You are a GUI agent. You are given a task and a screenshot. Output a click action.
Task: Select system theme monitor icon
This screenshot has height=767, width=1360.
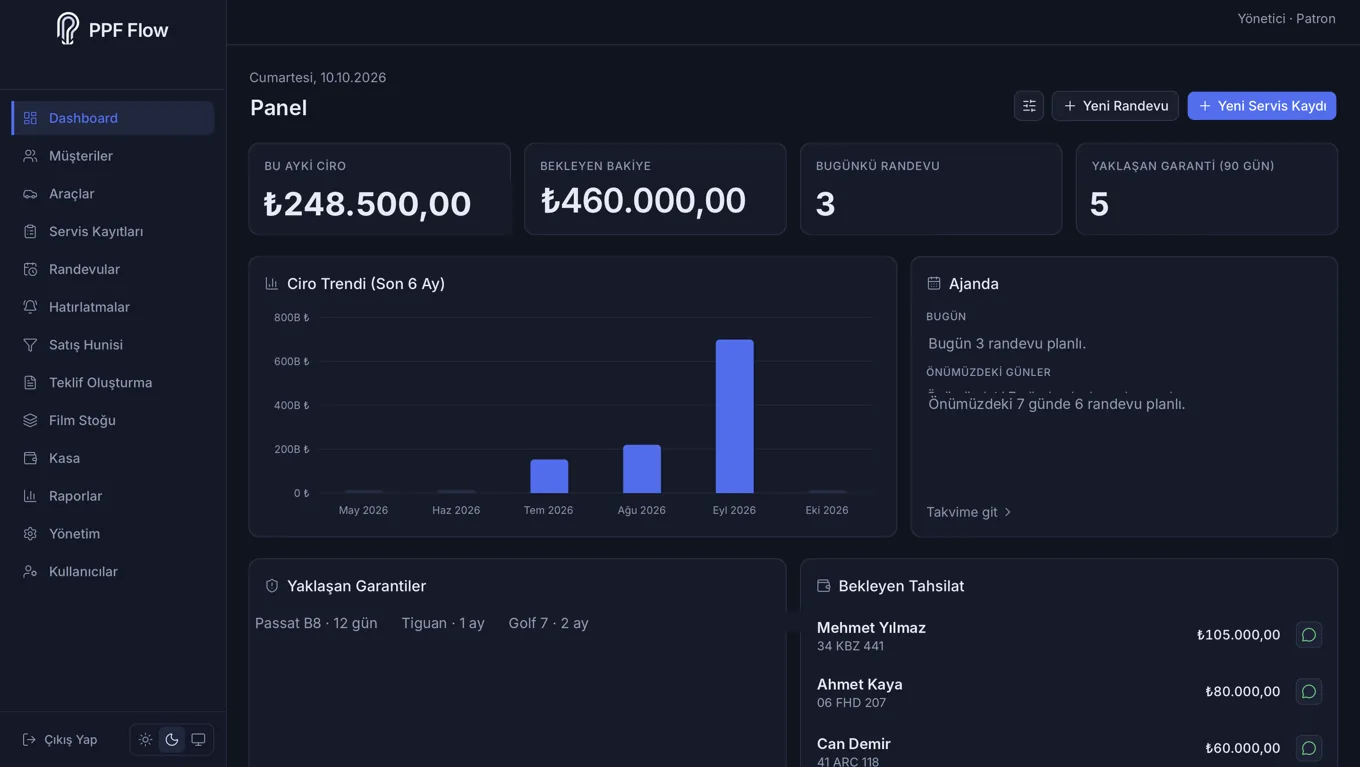[198, 740]
